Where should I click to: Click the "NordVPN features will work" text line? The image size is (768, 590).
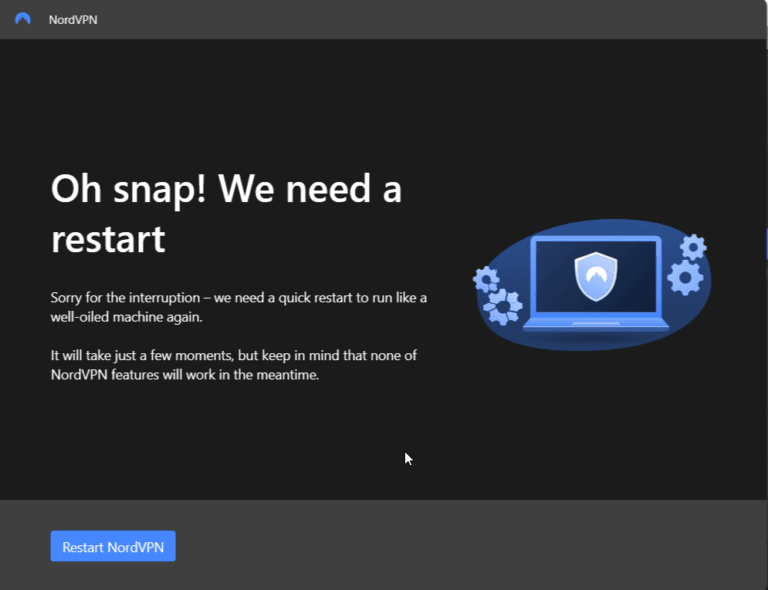point(184,375)
